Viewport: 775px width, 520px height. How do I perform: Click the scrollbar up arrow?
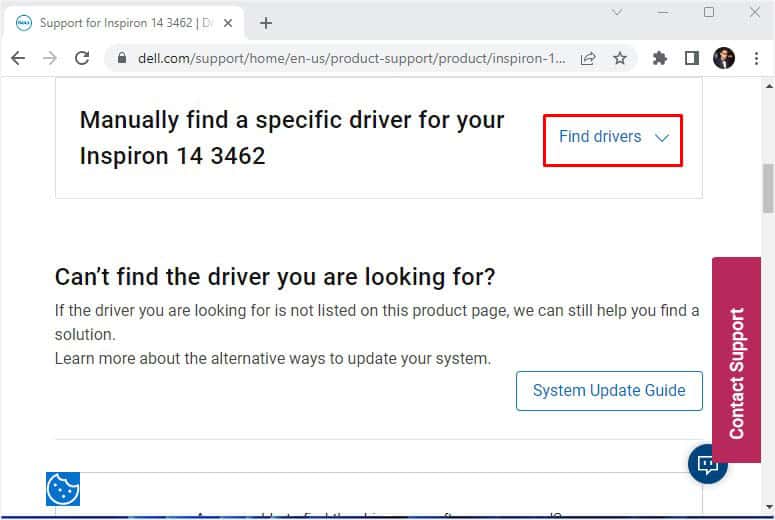769,86
